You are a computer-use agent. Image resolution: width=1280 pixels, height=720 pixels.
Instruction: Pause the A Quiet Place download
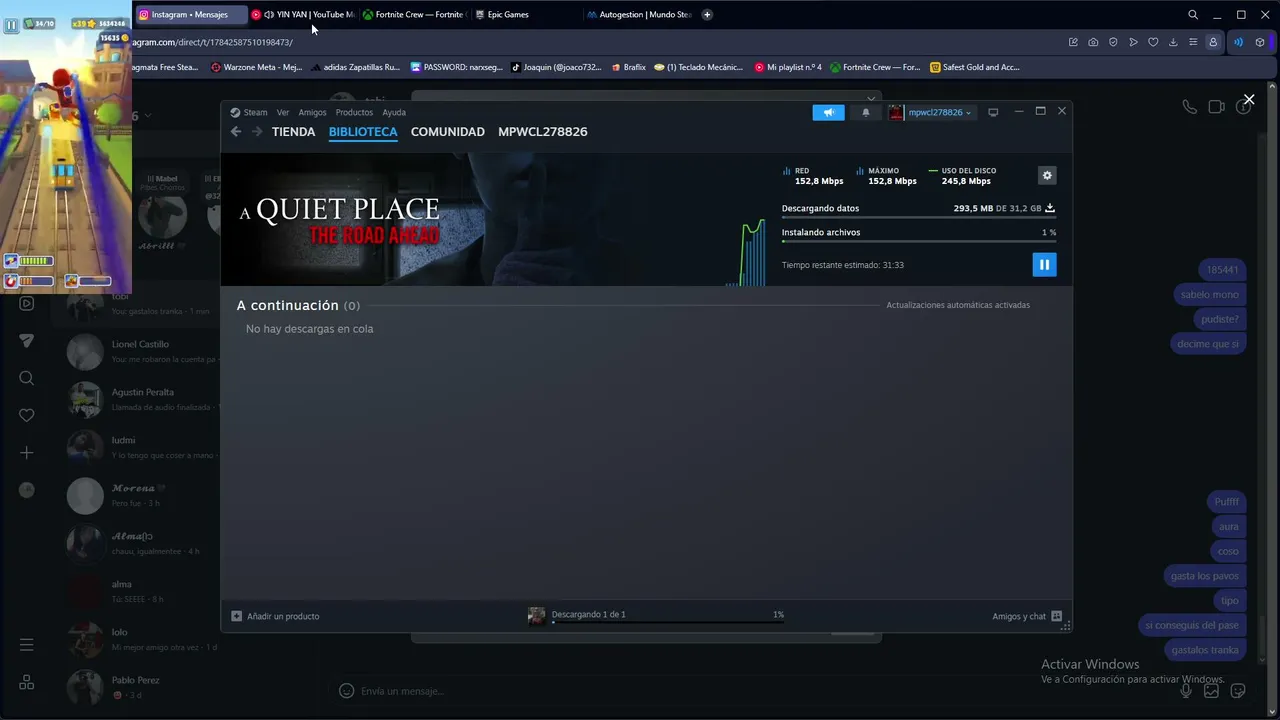(x=1044, y=264)
